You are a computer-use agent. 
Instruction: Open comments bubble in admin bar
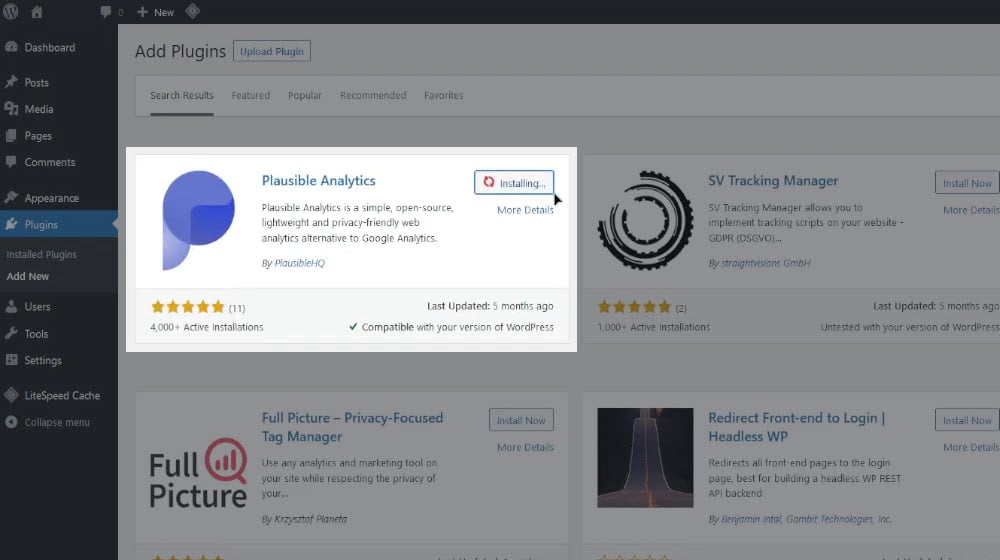coord(106,12)
